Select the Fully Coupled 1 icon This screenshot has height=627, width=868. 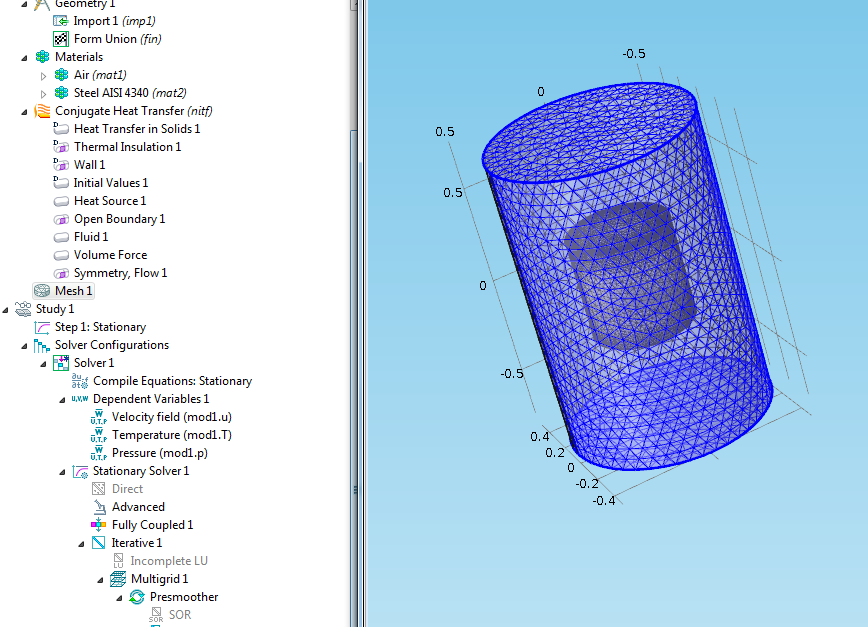pyautogui.click(x=99, y=525)
